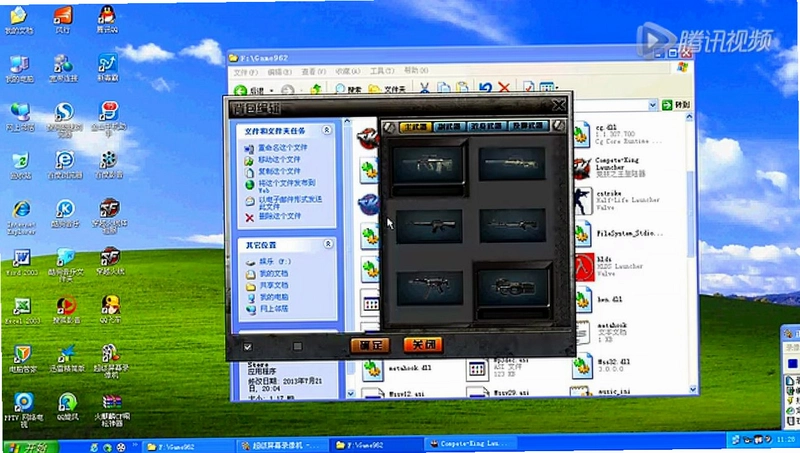Click 删除这个文件 link
800x453 pixels.
pos(280,216)
